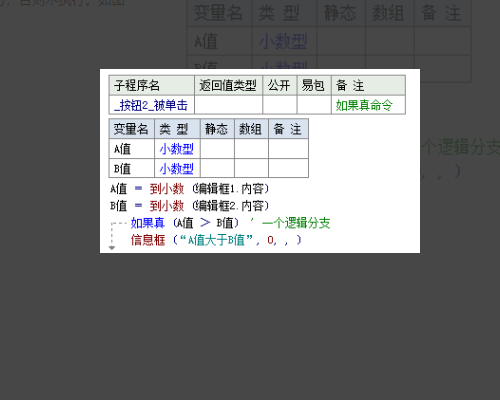This screenshot has width=500, height=400.
Task: Select the 'A值' variable name cell
Action: coord(132,149)
